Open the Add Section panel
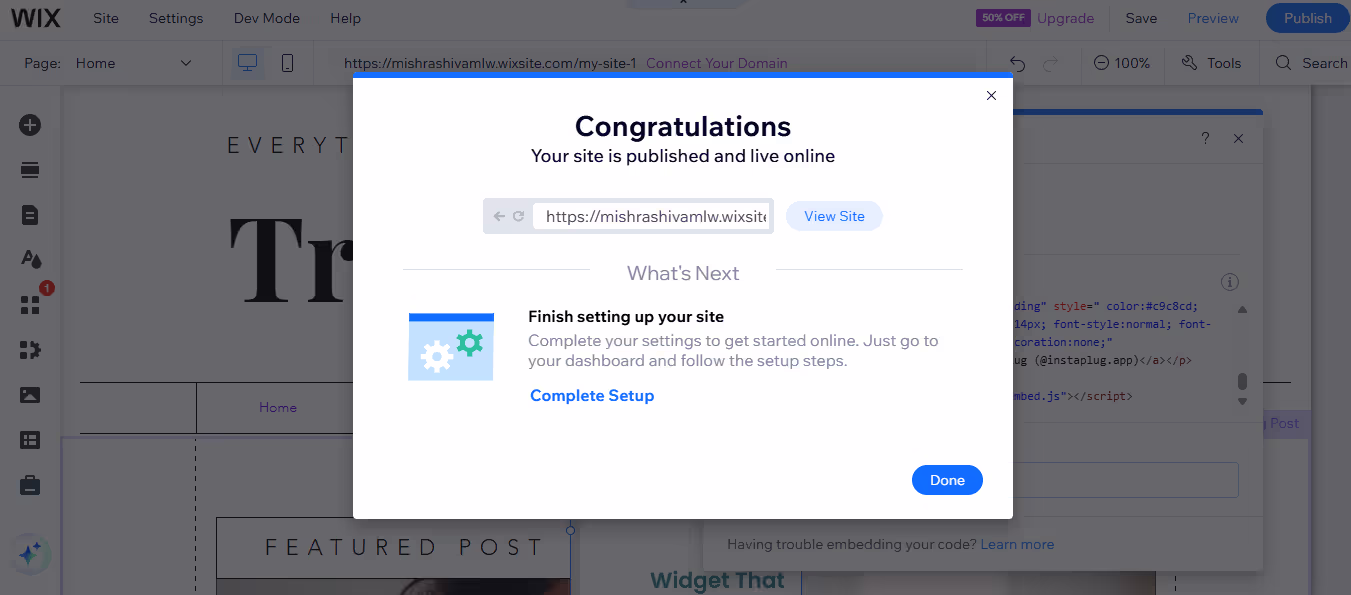 pyautogui.click(x=30, y=170)
